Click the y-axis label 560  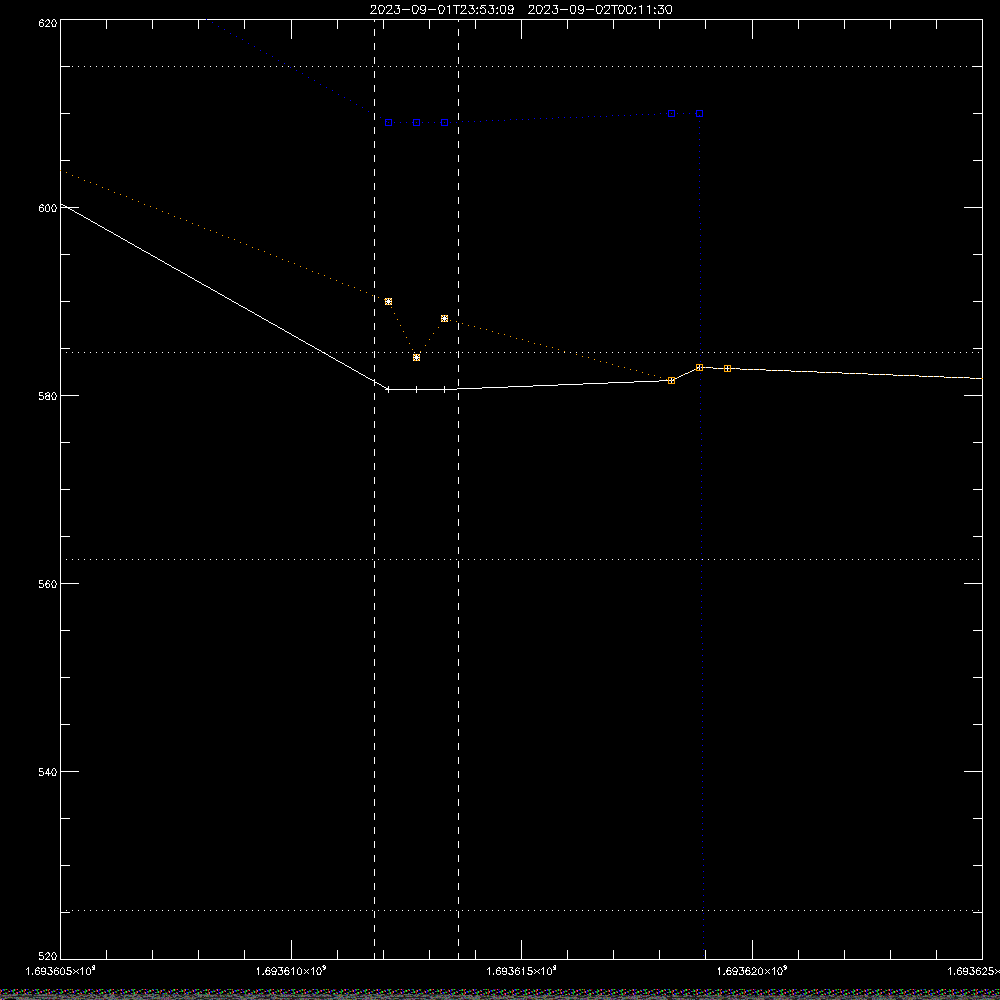[48, 584]
